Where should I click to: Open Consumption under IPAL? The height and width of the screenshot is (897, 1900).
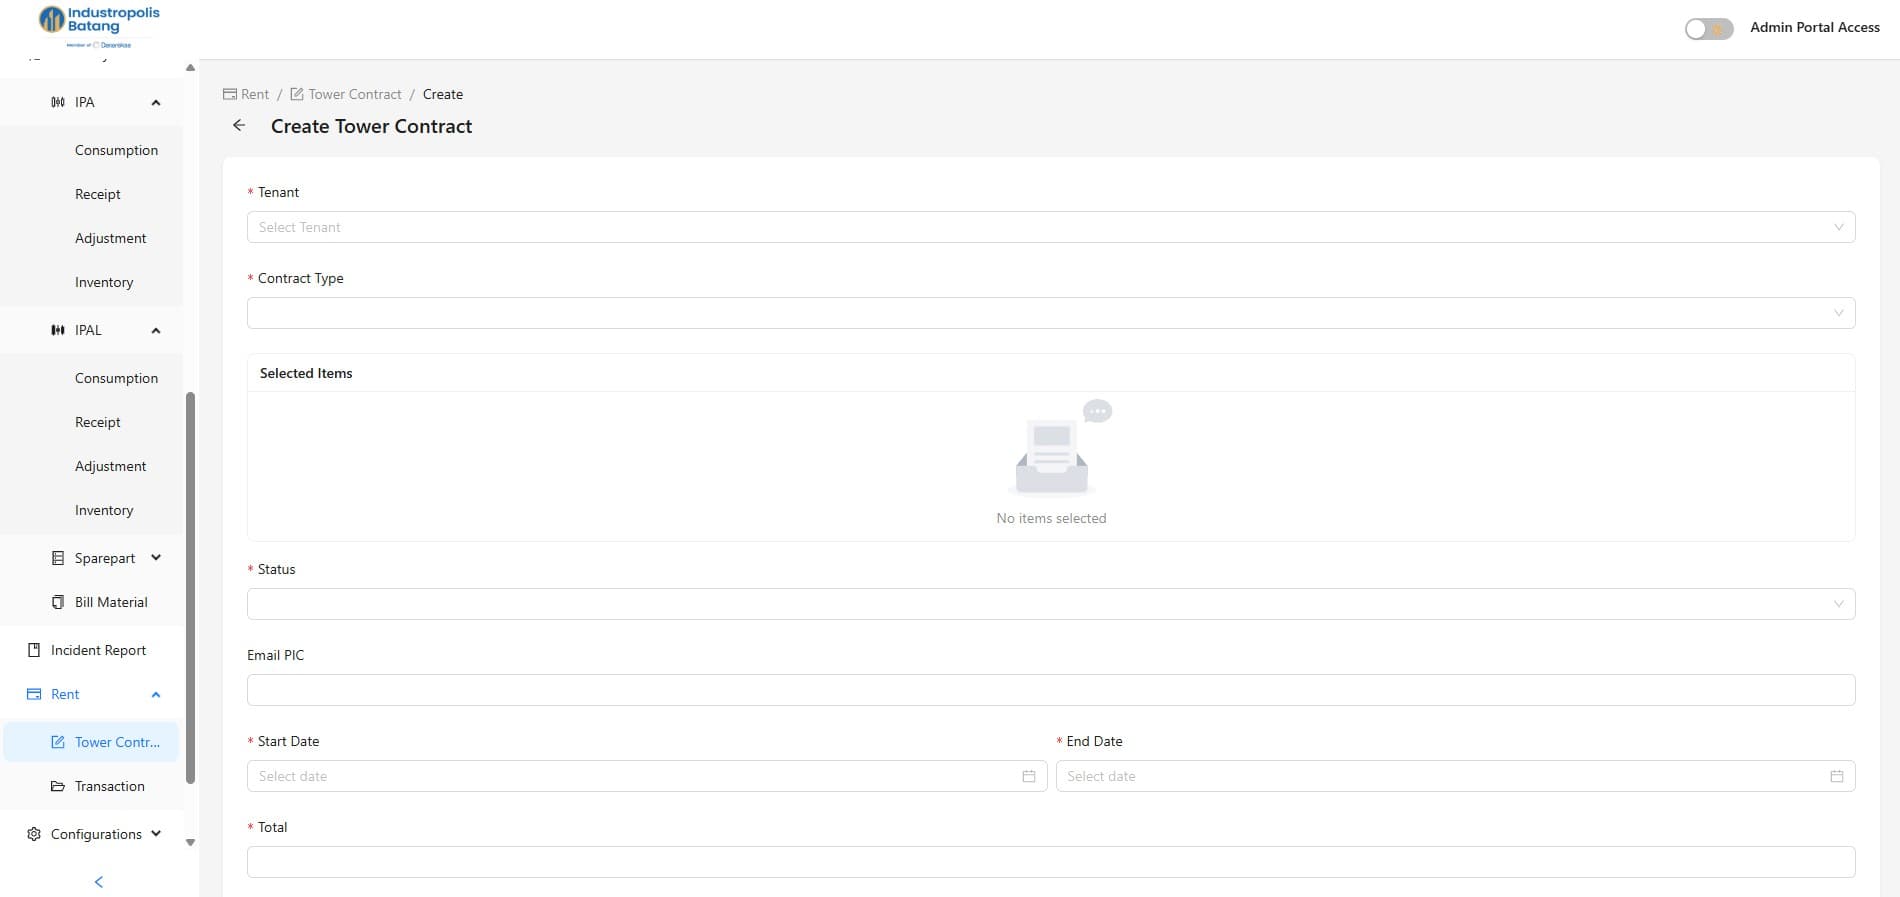coord(116,378)
